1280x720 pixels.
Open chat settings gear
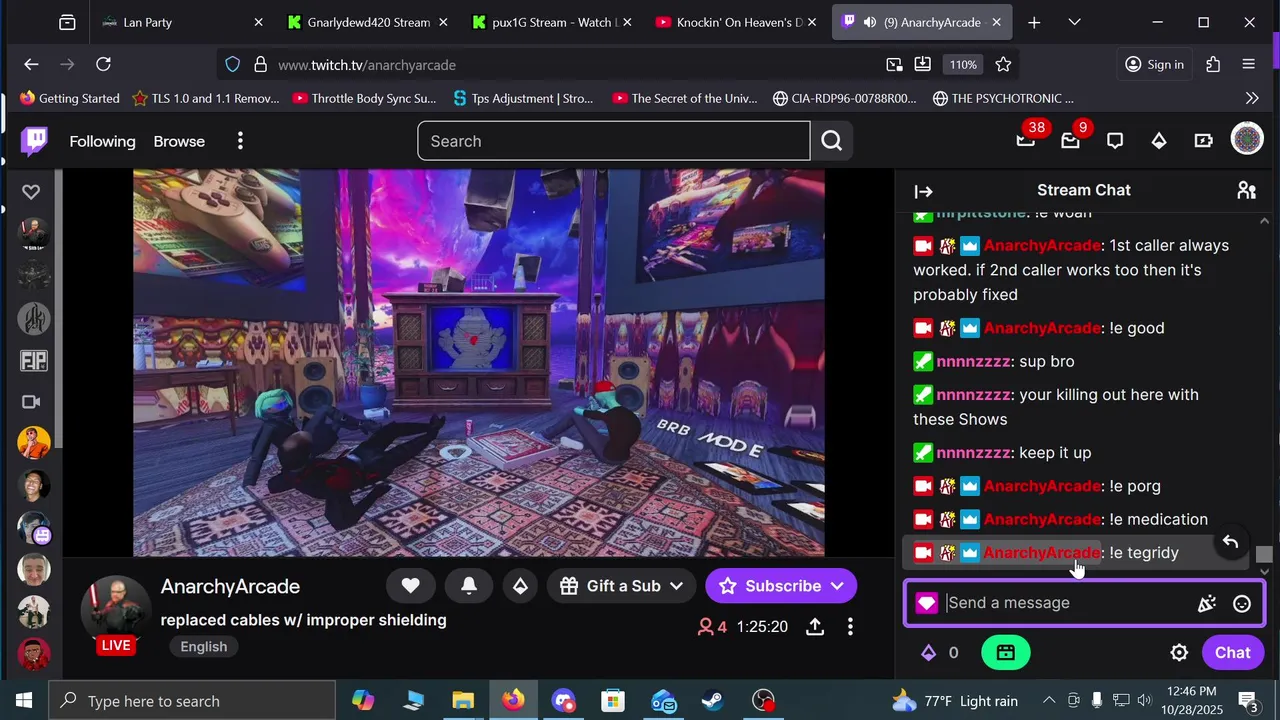point(1179,653)
